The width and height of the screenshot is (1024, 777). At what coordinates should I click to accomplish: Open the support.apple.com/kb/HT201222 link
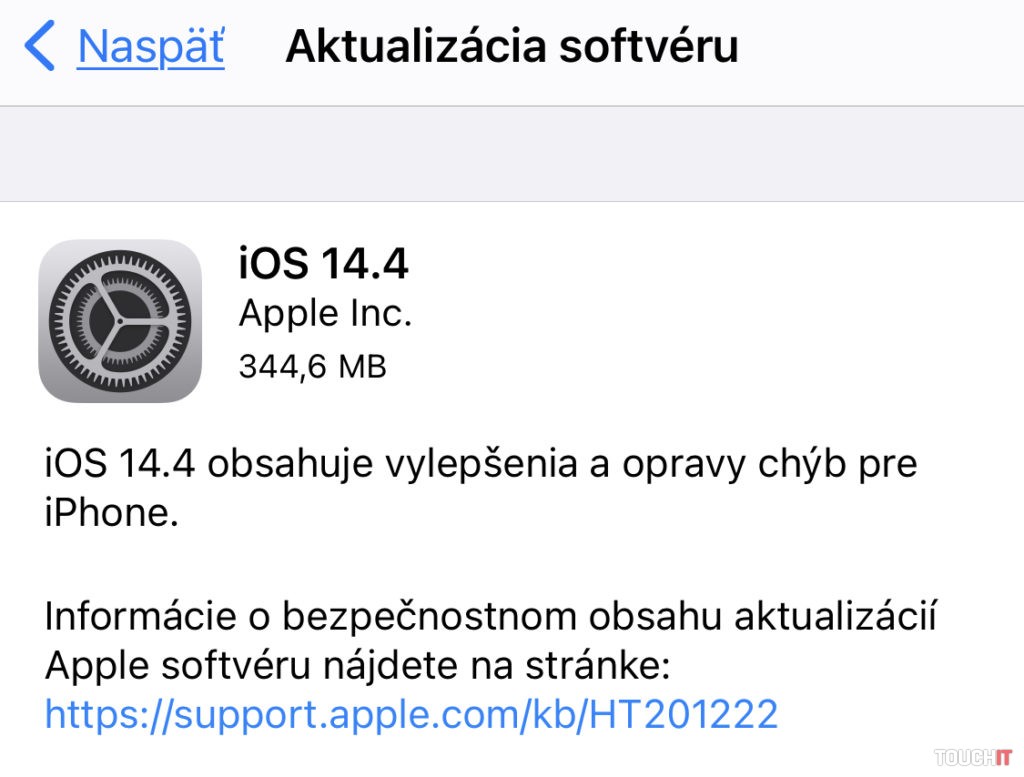point(411,714)
